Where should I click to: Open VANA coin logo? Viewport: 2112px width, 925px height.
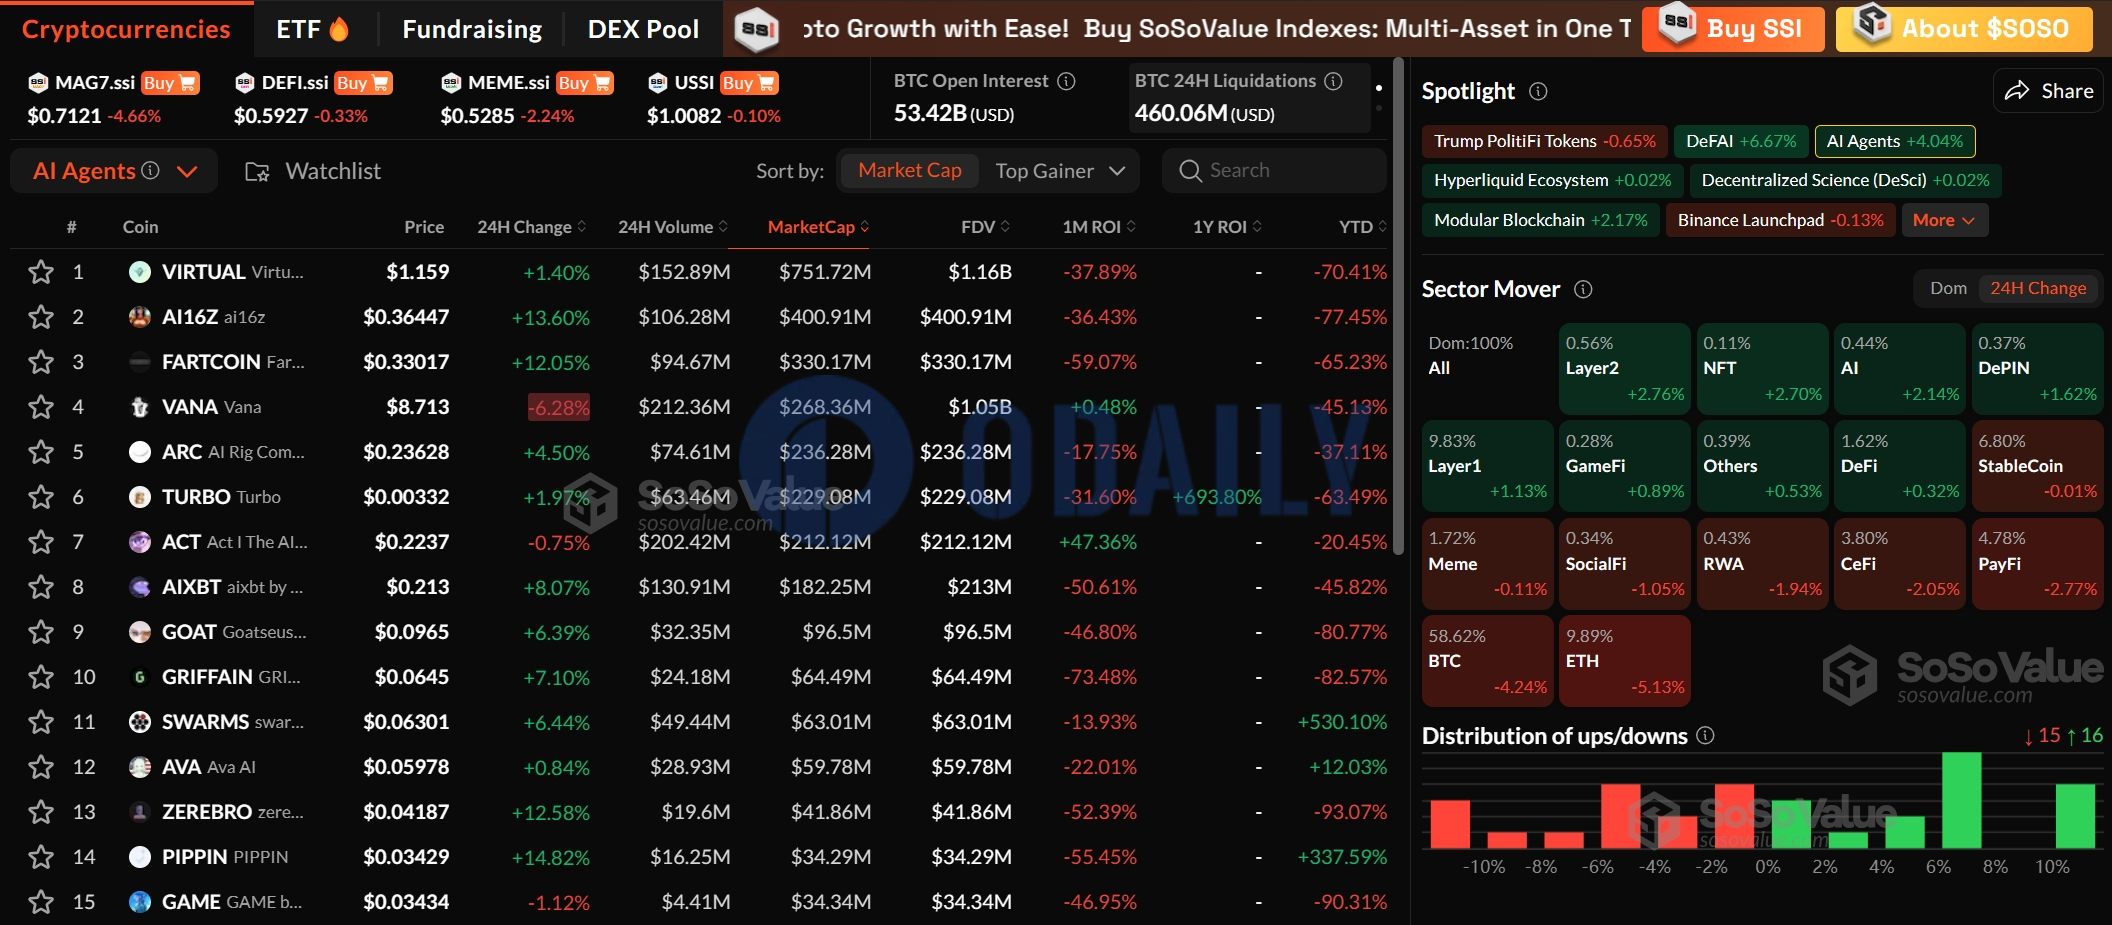click(x=140, y=407)
